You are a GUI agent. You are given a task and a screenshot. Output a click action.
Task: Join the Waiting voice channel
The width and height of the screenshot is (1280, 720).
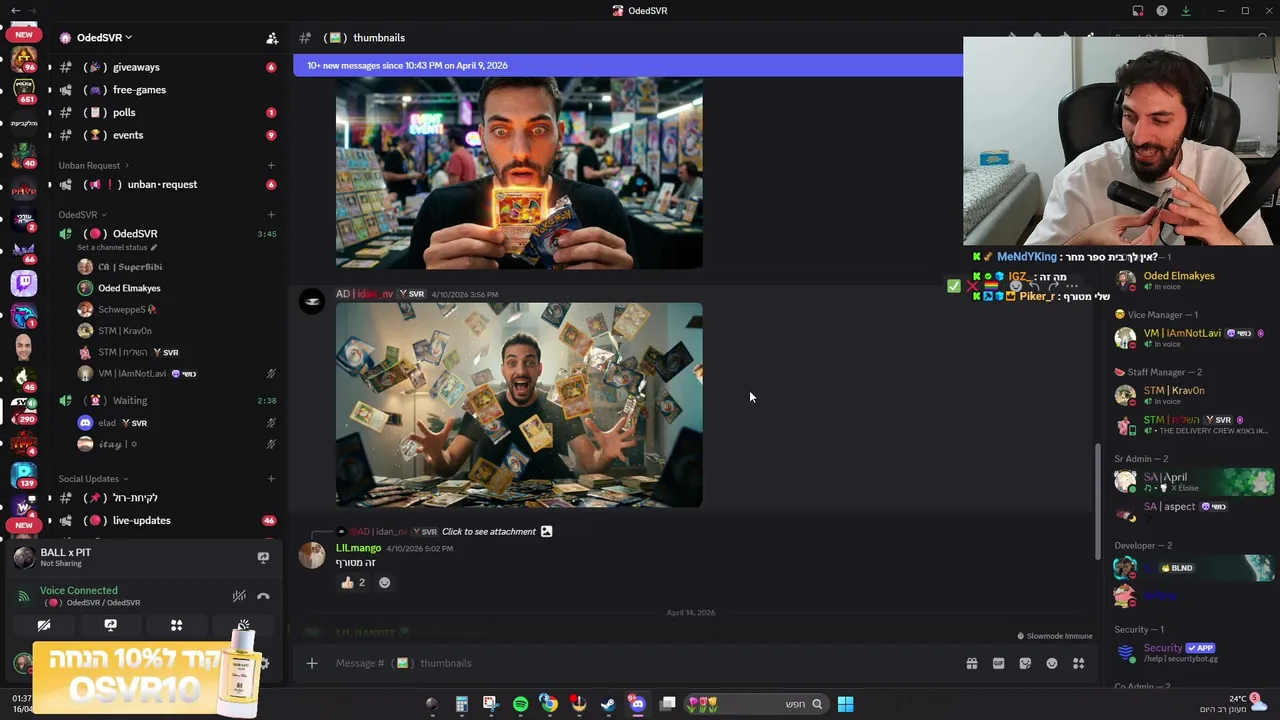coord(167,400)
